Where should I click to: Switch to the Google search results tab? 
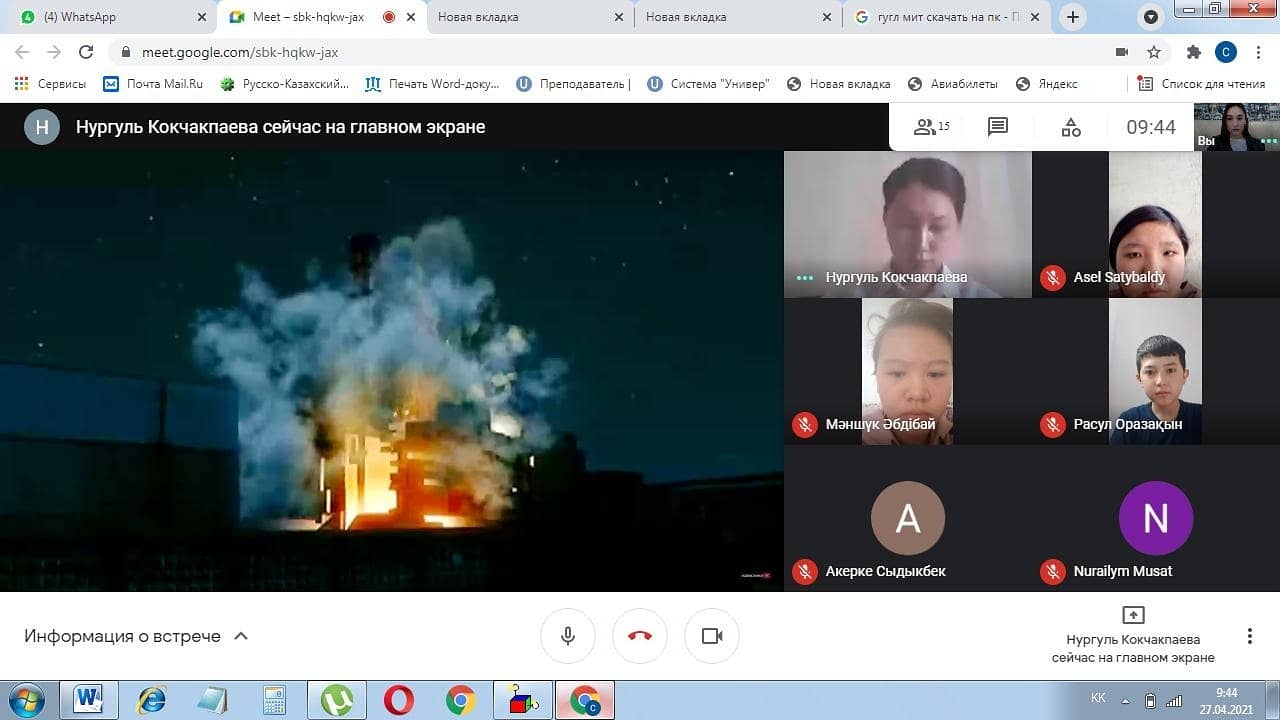[x=940, y=17]
